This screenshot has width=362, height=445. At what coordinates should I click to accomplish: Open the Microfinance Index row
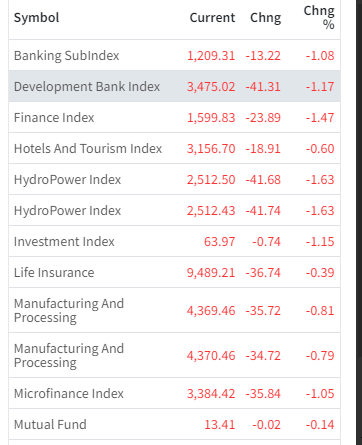pyautogui.click(x=174, y=393)
